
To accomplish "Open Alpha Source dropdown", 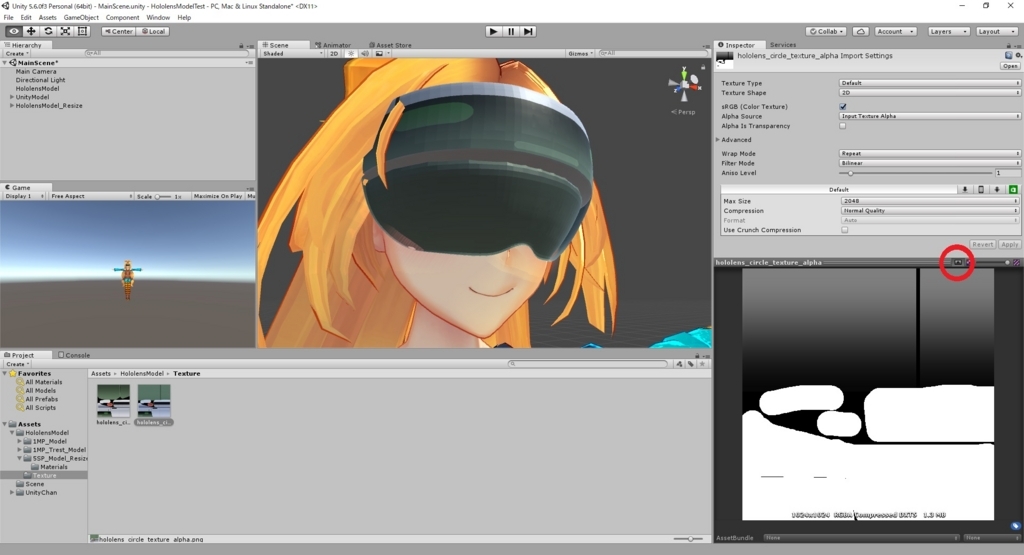I will 929,116.
